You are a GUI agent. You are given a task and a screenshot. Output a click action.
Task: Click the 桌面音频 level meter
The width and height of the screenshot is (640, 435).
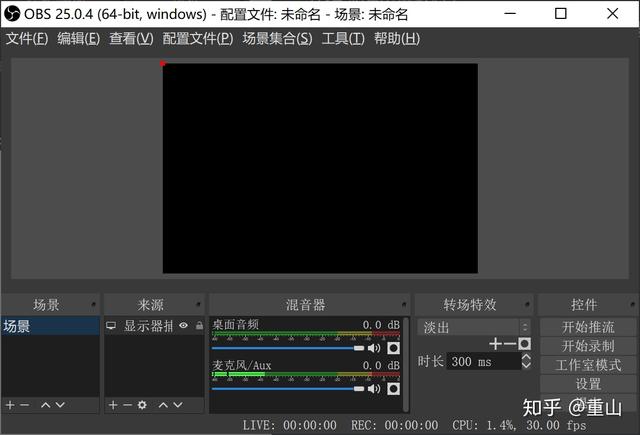[x=306, y=336]
